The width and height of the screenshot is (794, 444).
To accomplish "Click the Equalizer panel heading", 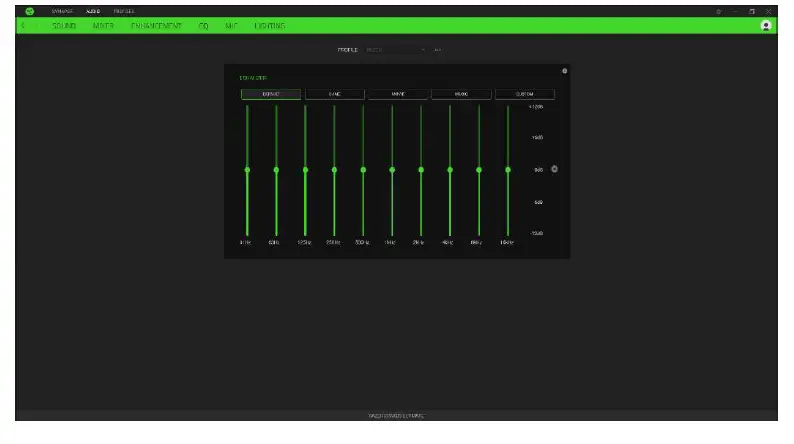I will pos(253,78).
